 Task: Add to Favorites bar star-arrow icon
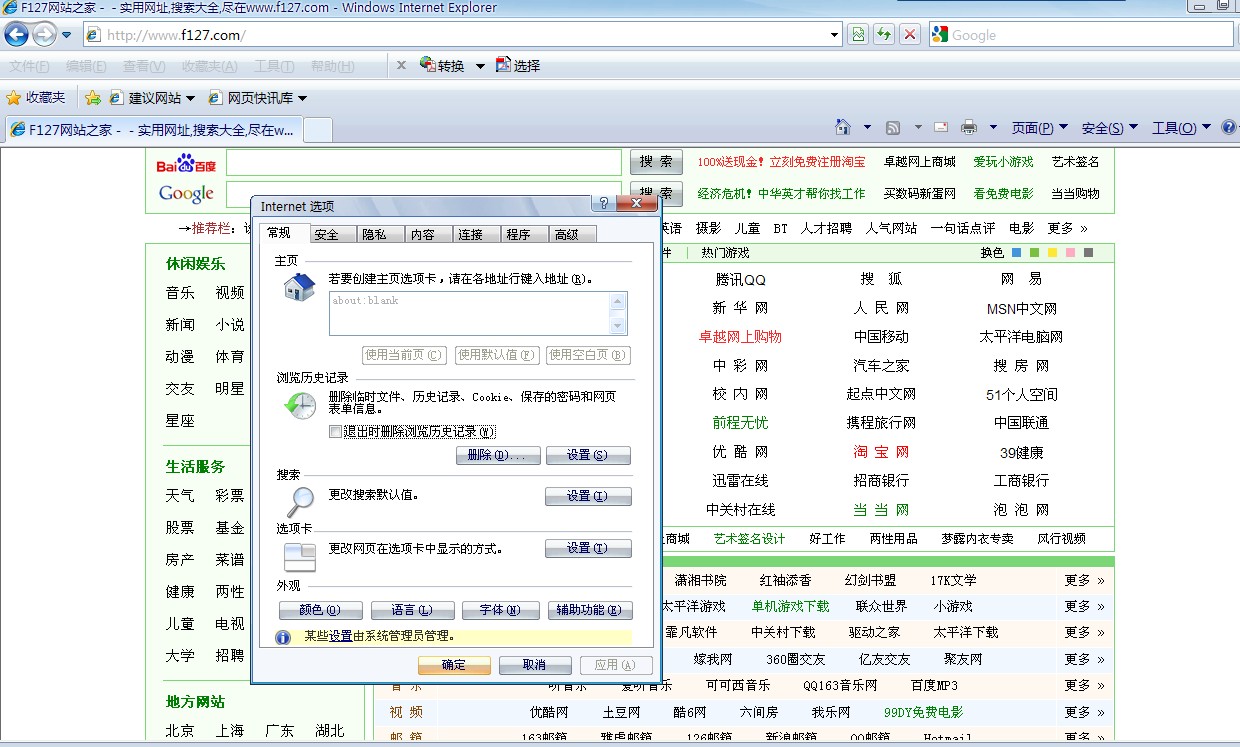click(93, 98)
